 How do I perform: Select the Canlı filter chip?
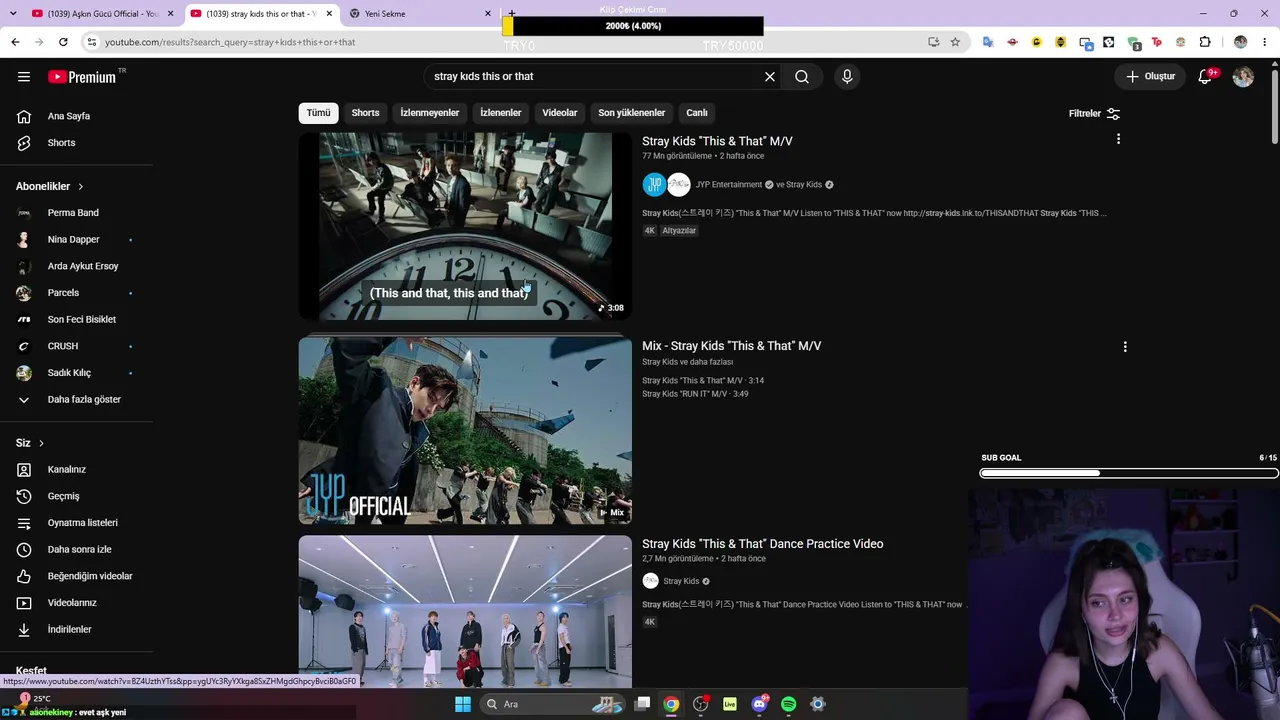(697, 113)
